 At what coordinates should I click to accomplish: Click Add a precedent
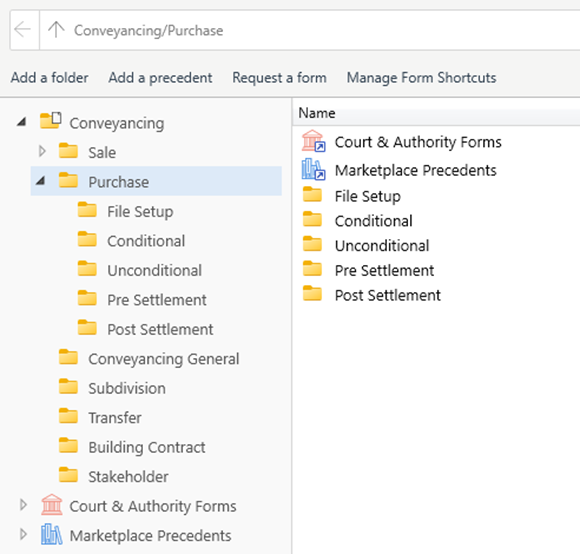pyautogui.click(x=160, y=78)
